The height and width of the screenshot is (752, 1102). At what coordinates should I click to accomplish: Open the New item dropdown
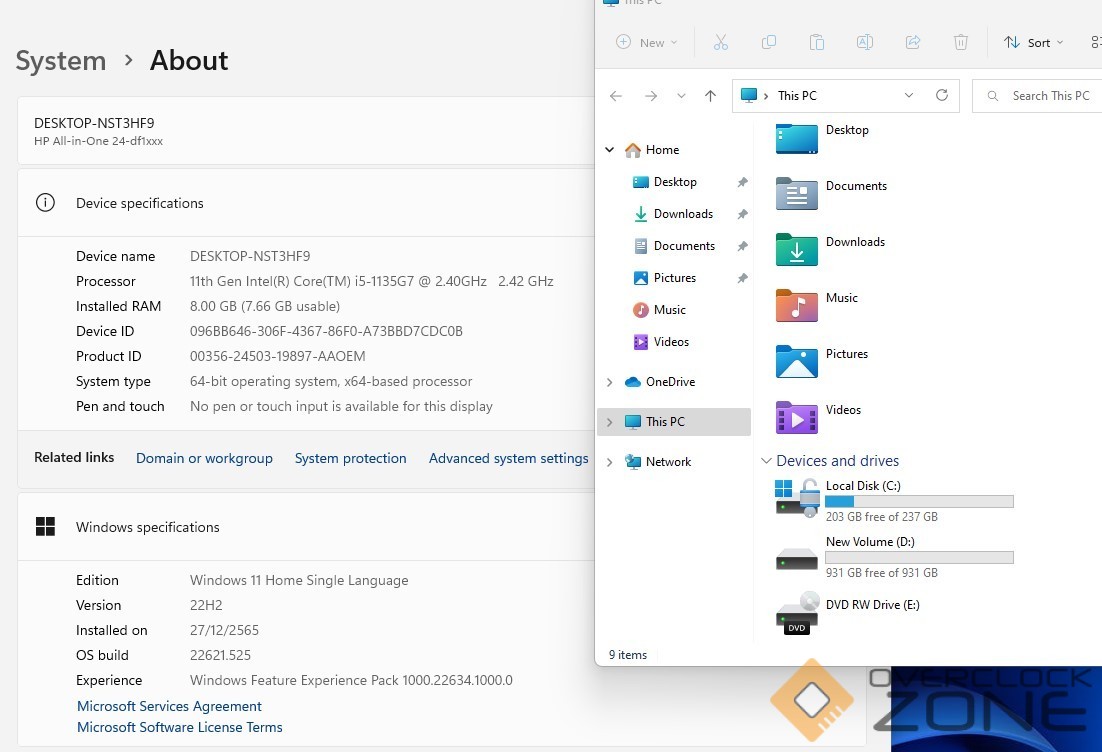click(x=647, y=42)
